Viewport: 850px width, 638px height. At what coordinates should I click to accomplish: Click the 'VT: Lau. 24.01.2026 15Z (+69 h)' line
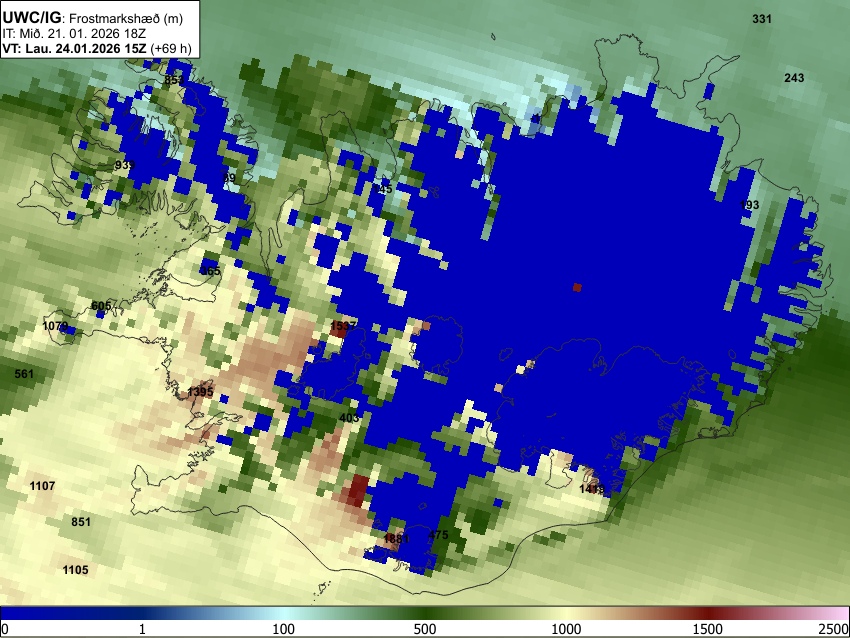(x=97, y=48)
